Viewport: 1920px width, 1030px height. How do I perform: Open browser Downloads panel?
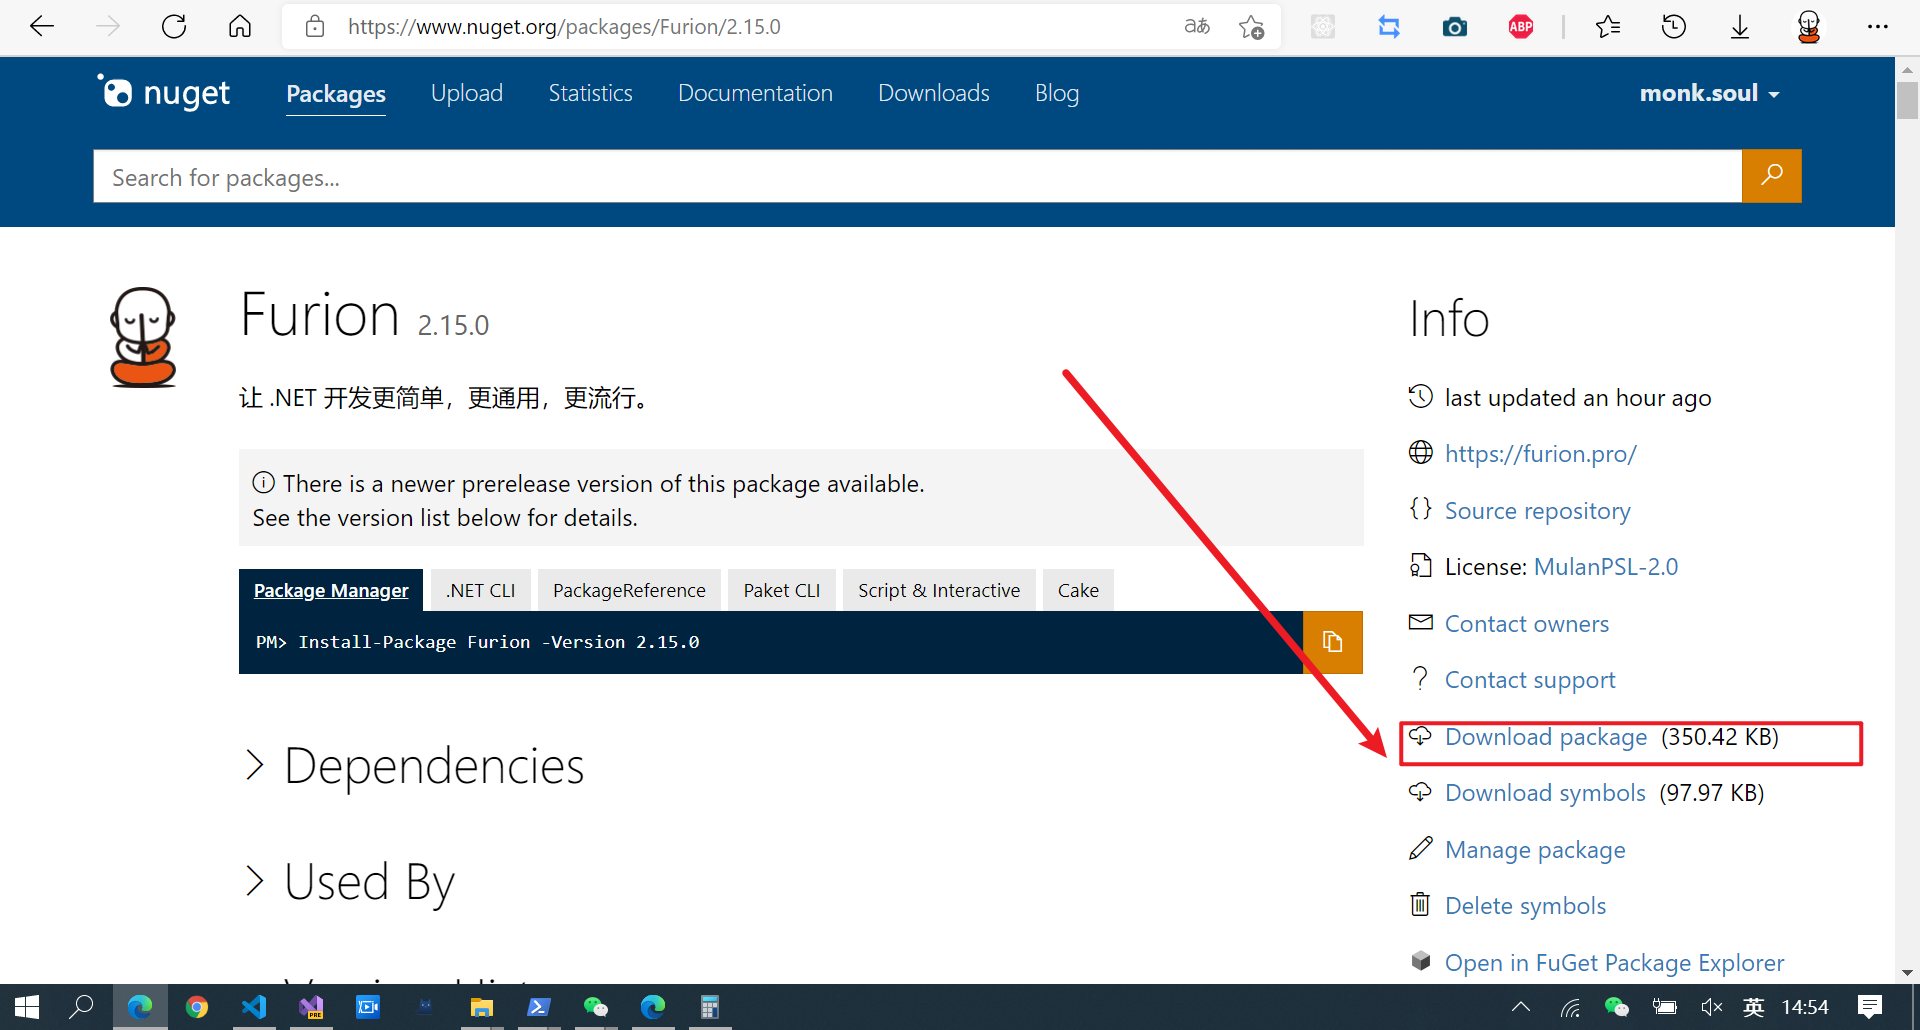[1740, 27]
